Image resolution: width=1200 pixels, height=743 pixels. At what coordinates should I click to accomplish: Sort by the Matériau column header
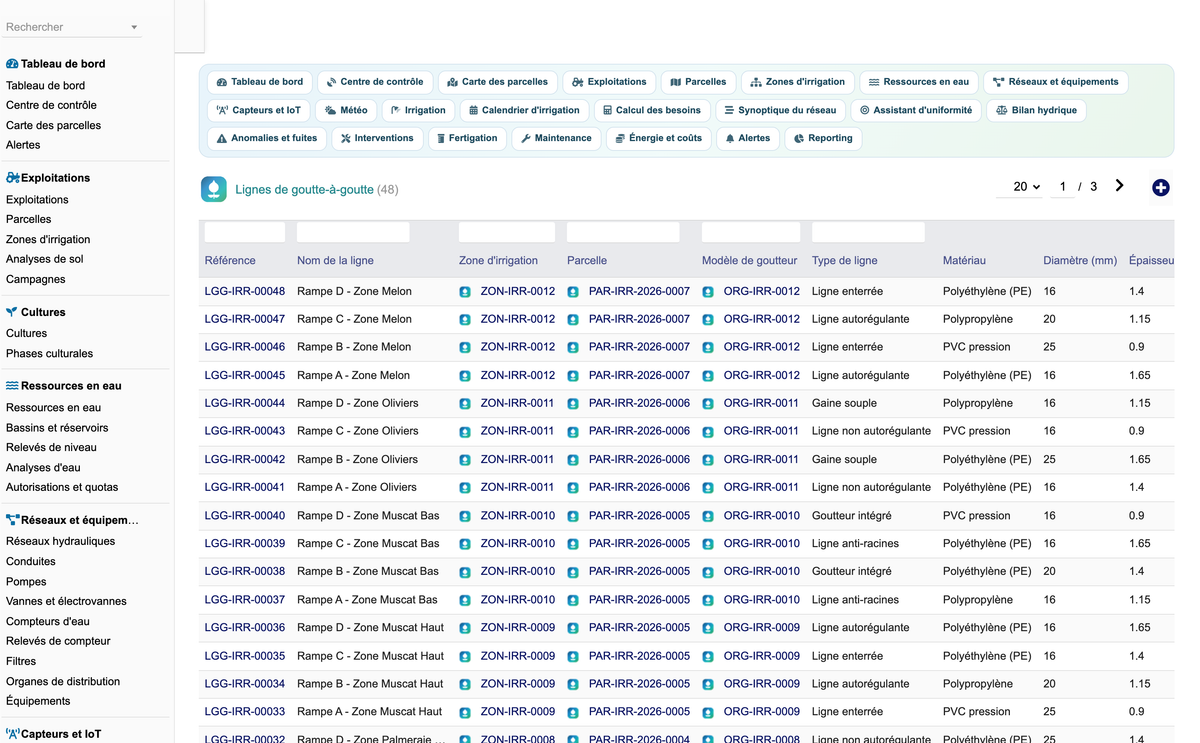[964, 260]
